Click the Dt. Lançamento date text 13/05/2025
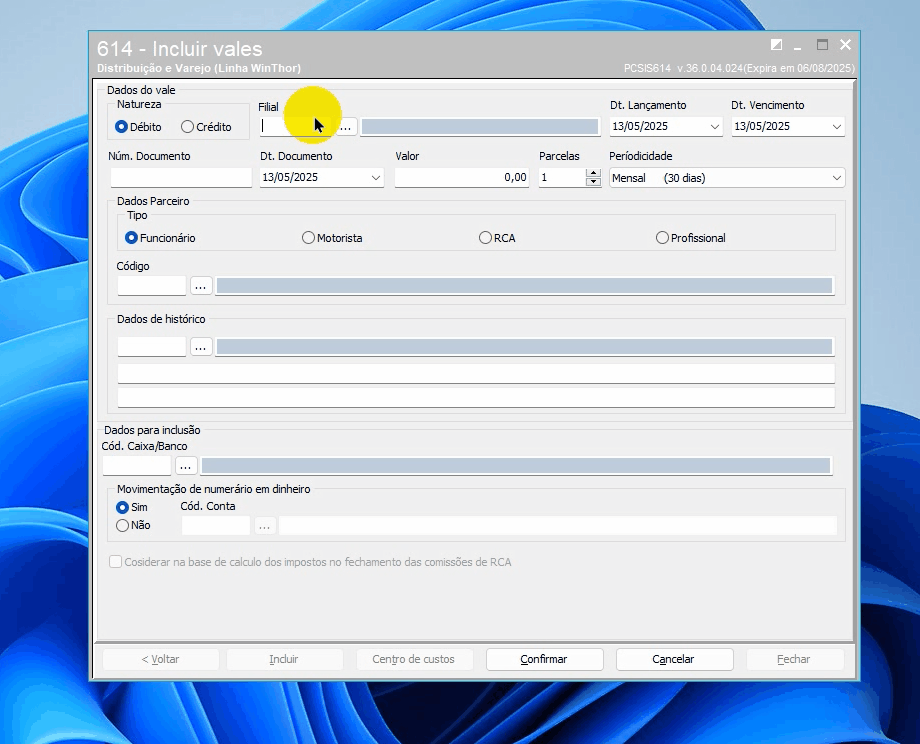Screen dimensions: 920x744 pos(640,127)
